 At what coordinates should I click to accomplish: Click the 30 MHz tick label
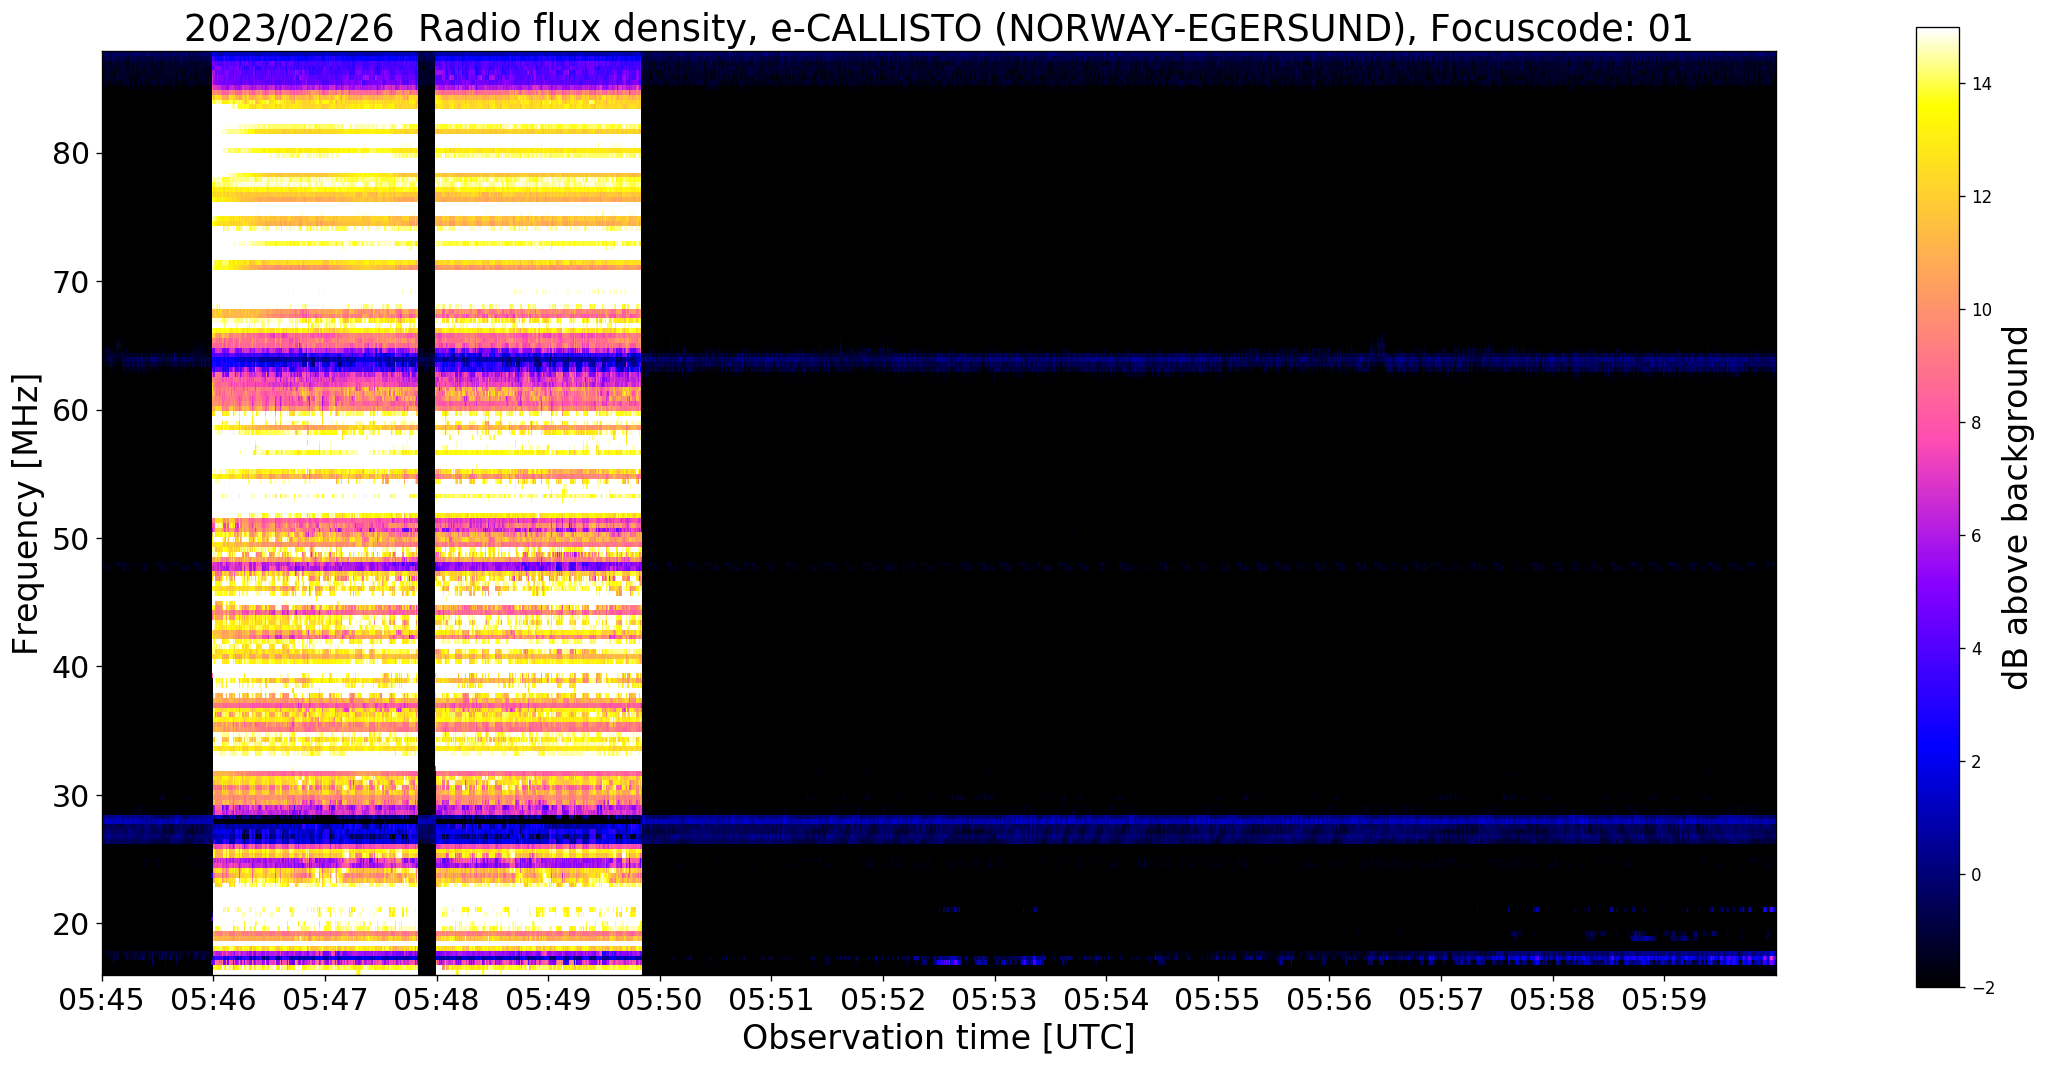70,796
